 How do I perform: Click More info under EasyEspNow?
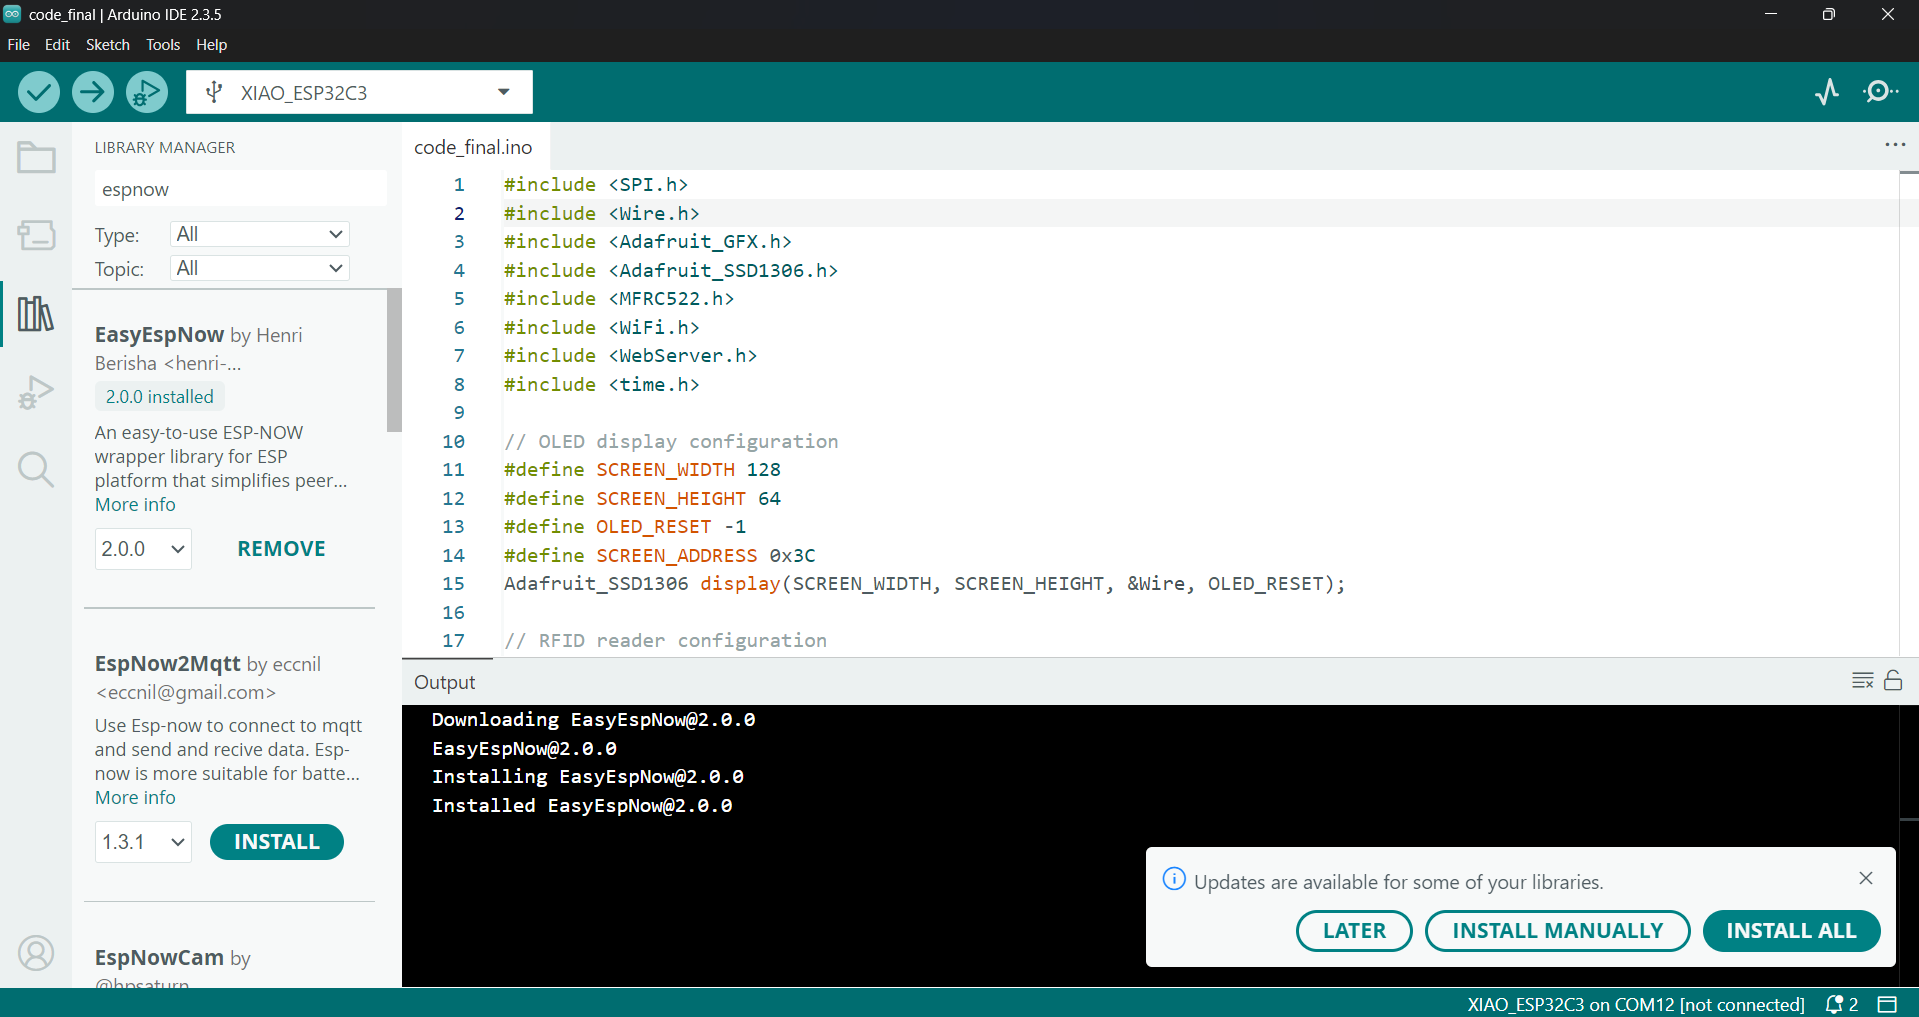click(135, 505)
